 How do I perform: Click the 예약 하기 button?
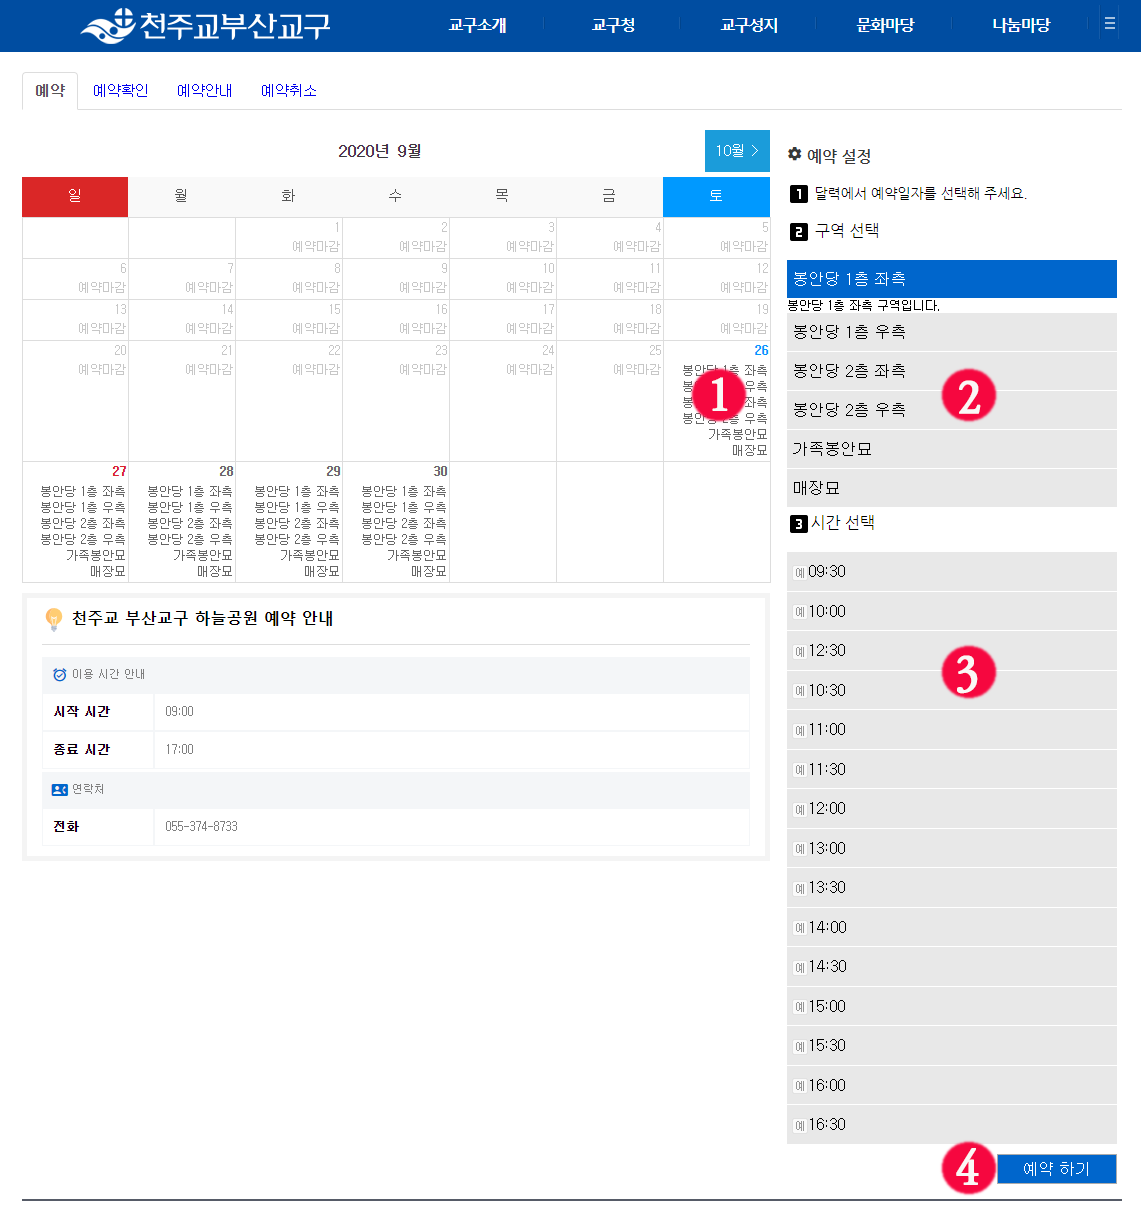pos(1057,1168)
